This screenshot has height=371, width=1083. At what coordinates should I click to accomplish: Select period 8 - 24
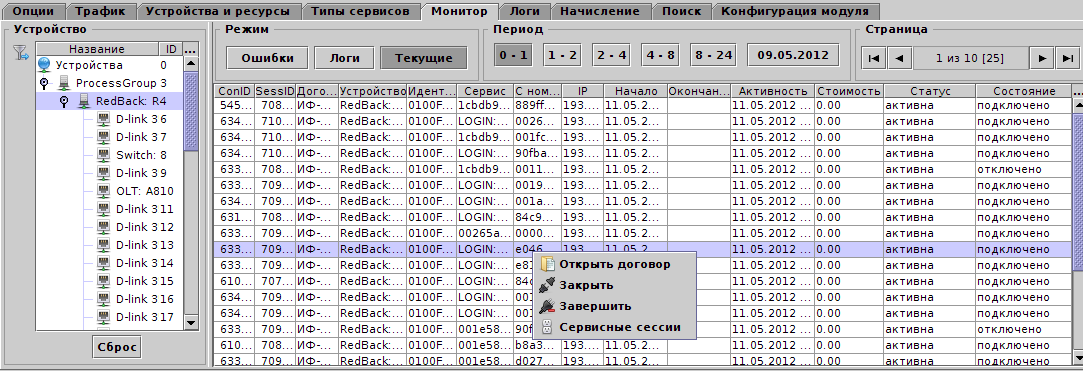coord(713,55)
